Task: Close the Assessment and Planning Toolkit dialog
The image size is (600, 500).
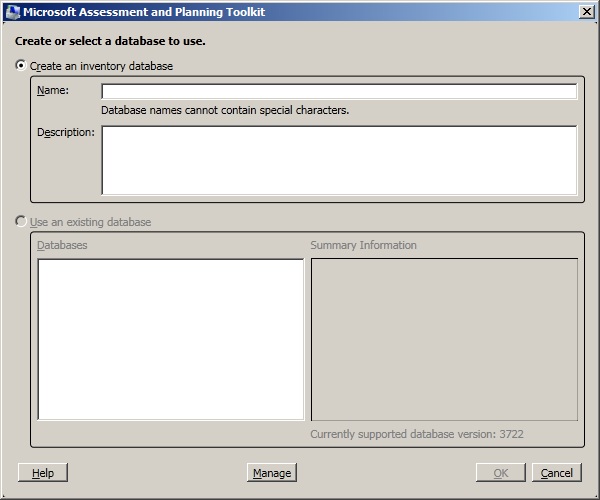Action: coord(587,11)
